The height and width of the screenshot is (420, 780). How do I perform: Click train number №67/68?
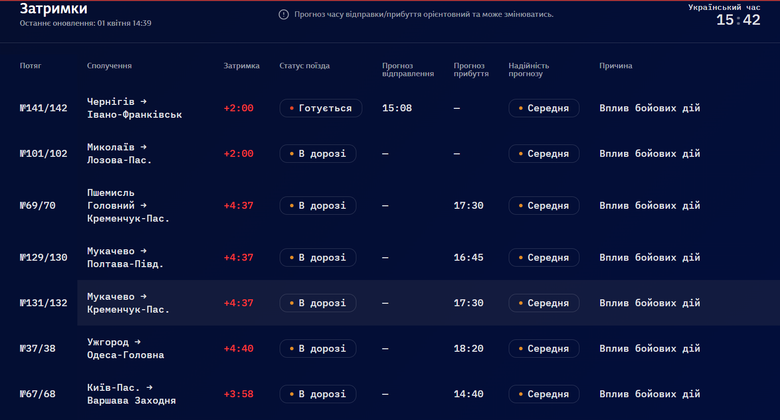click(x=38, y=394)
